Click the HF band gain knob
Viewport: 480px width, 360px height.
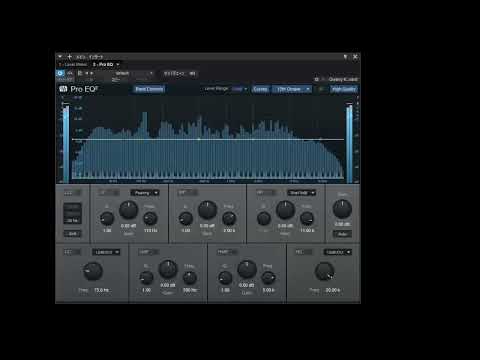pos(285,210)
